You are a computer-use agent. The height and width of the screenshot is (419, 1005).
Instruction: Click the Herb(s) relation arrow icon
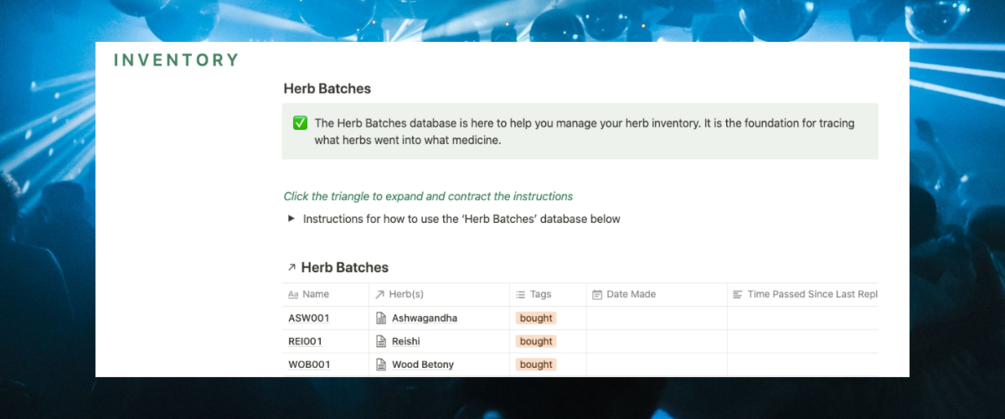(x=378, y=295)
